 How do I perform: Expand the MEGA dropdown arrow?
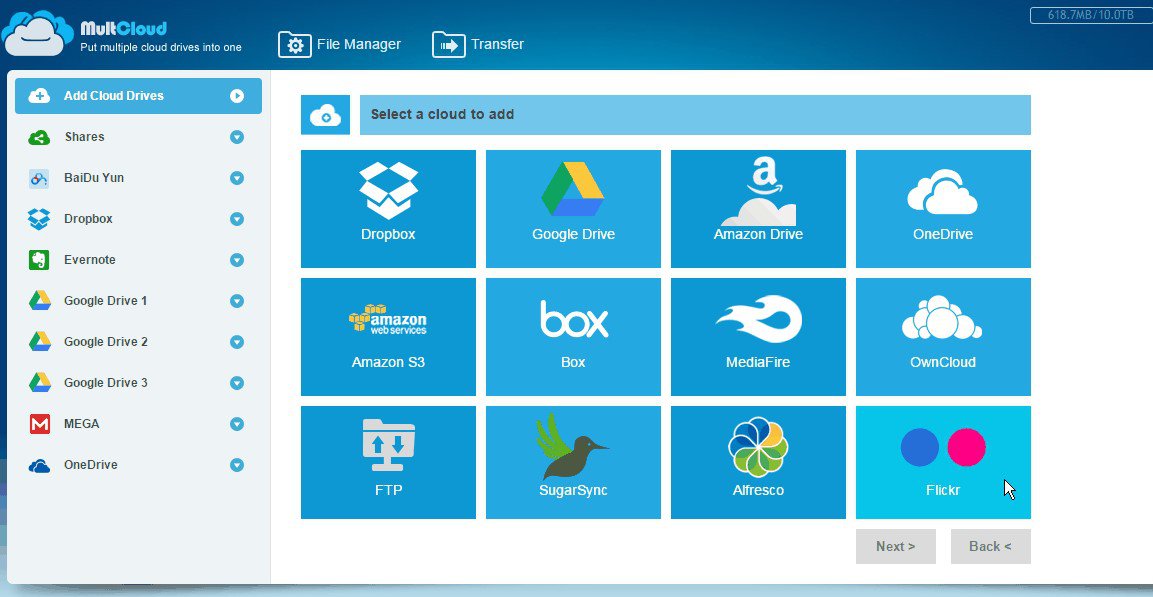tap(236, 424)
